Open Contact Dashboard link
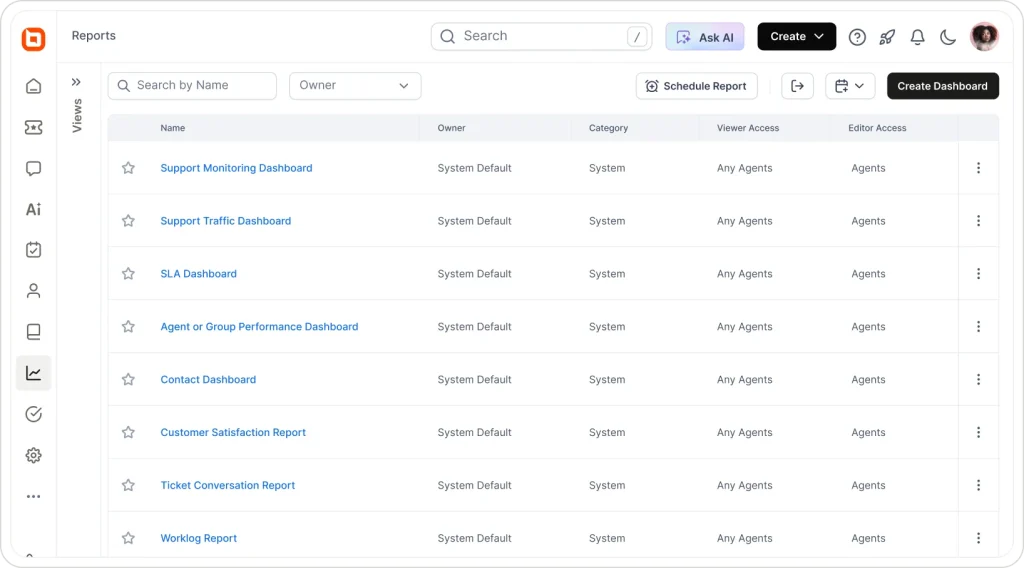This screenshot has height=568, width=1024. point(208,379)
